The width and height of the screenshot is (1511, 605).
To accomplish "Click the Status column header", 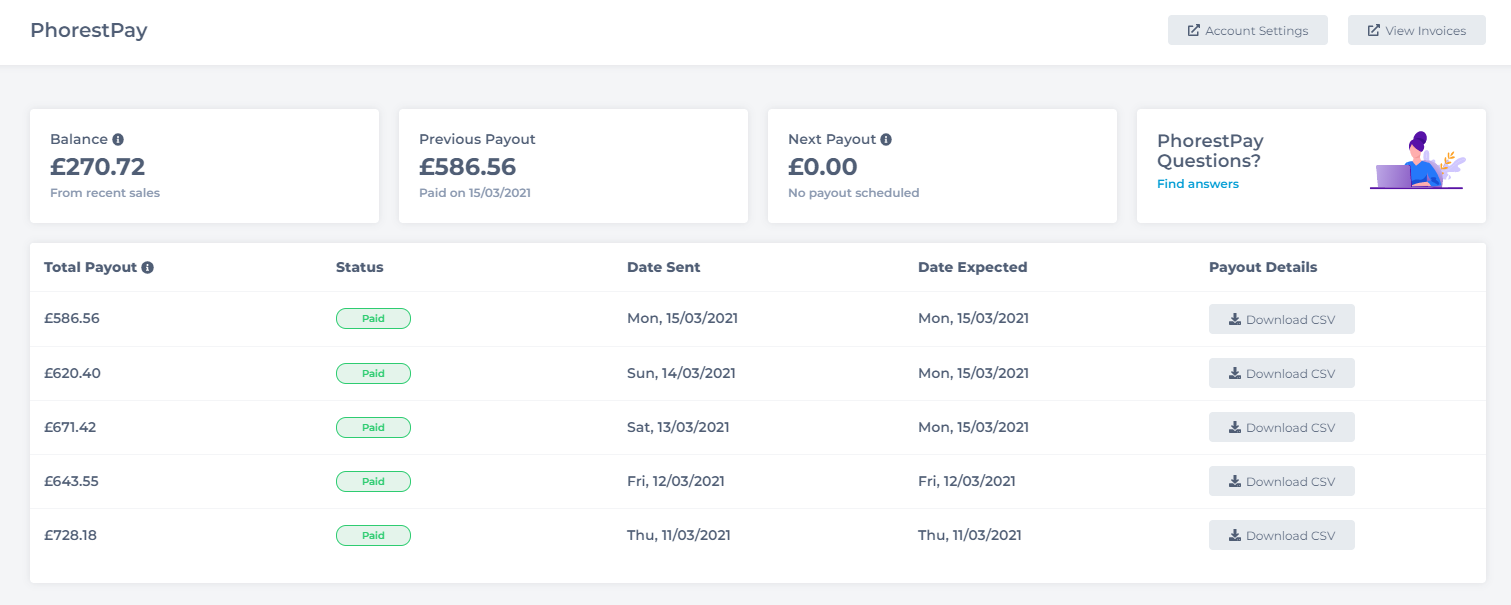I will (360, 267).
